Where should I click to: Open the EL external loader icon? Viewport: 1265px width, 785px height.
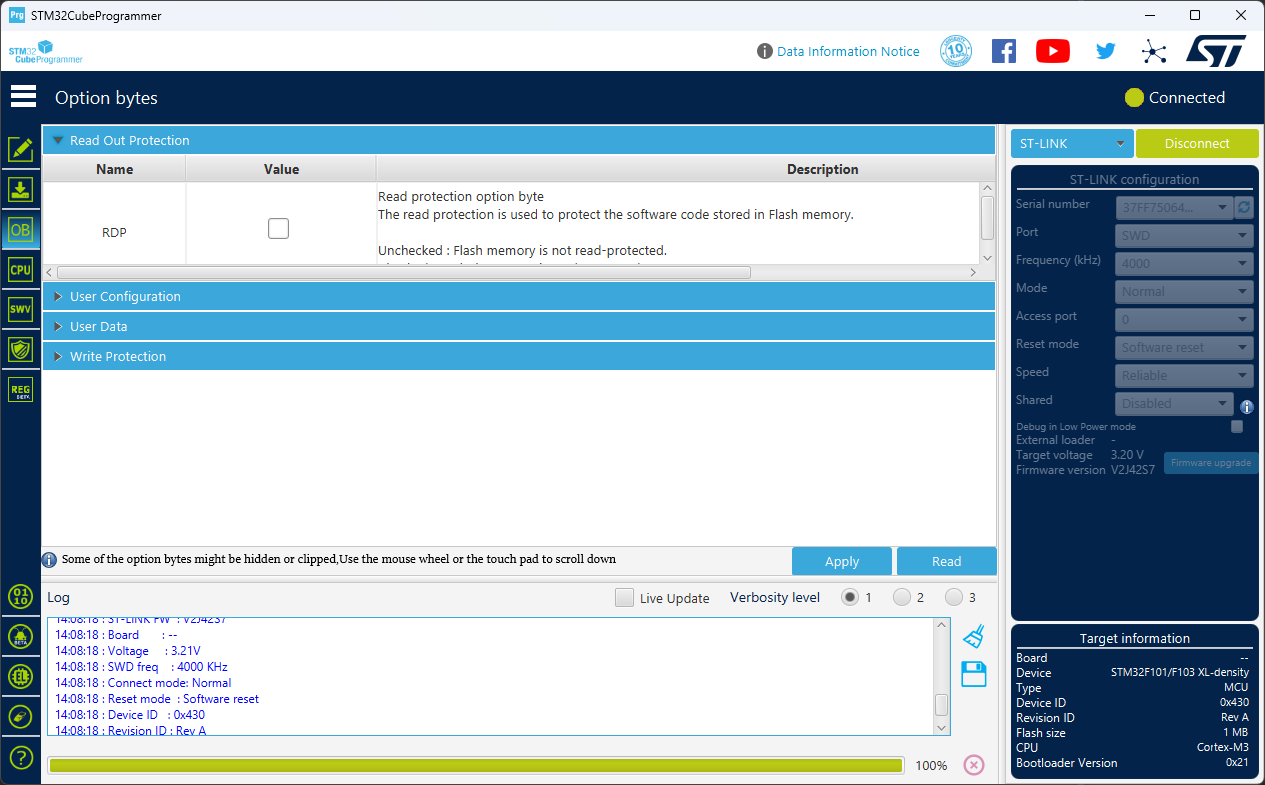tap(21, 677)
